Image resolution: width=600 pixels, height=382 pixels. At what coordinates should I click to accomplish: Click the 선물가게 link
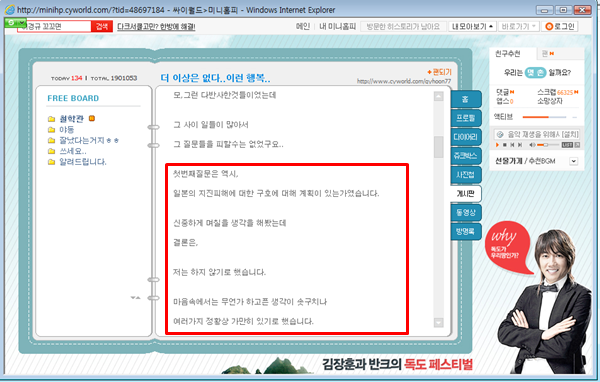[509, 161]
